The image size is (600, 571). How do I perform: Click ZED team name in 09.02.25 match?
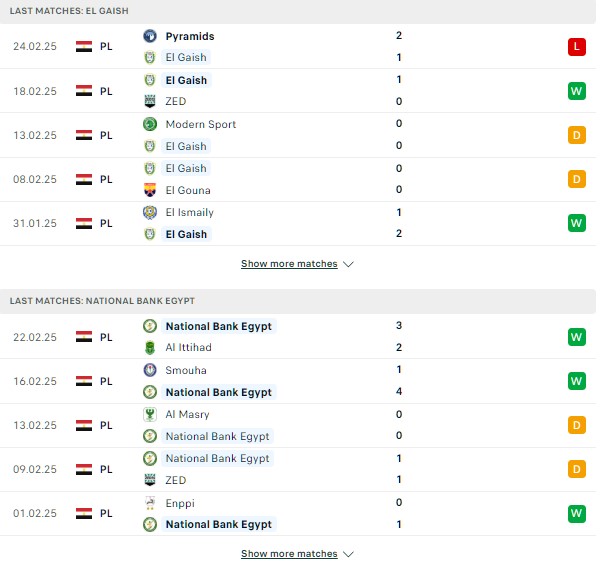click(176, 480)
